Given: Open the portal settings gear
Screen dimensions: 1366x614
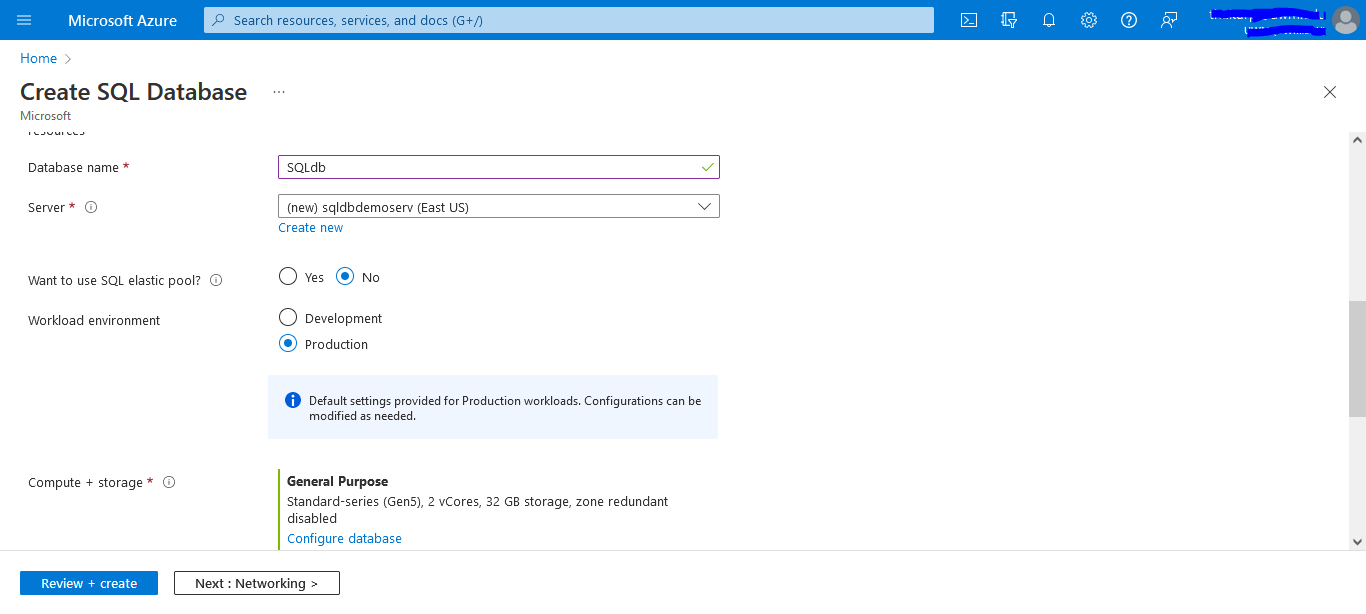Looking at the screenshot, I should (1088, 19).
